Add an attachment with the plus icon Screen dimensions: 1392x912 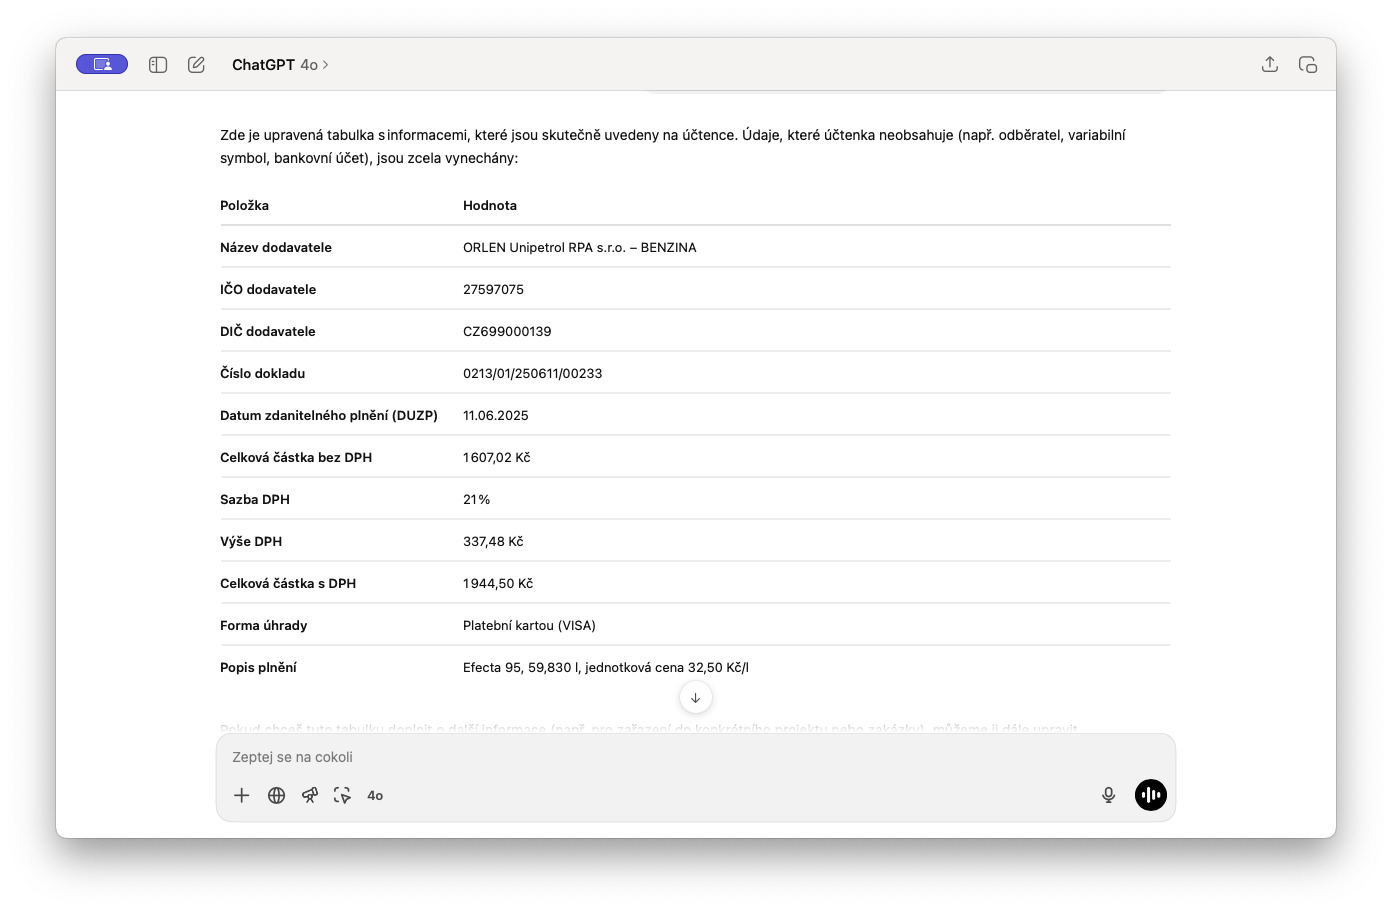242,795
